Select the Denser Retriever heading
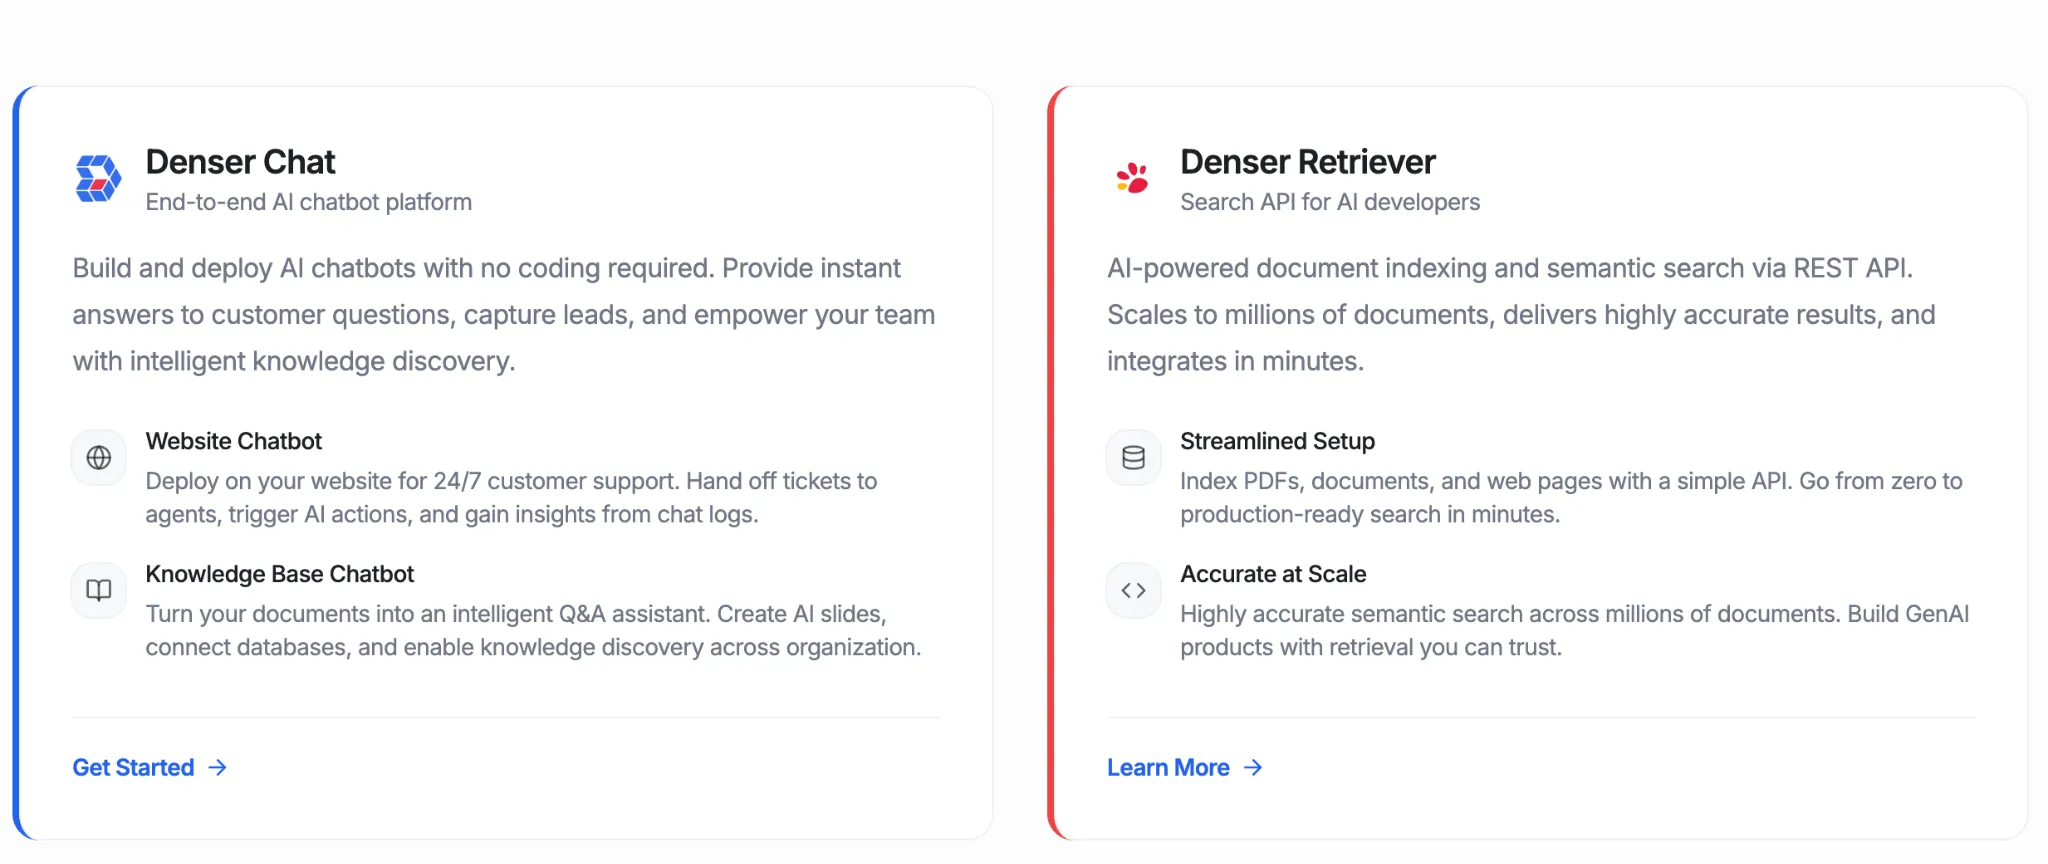Viewport: 2048px width, 864px height. pos(1307,161)
